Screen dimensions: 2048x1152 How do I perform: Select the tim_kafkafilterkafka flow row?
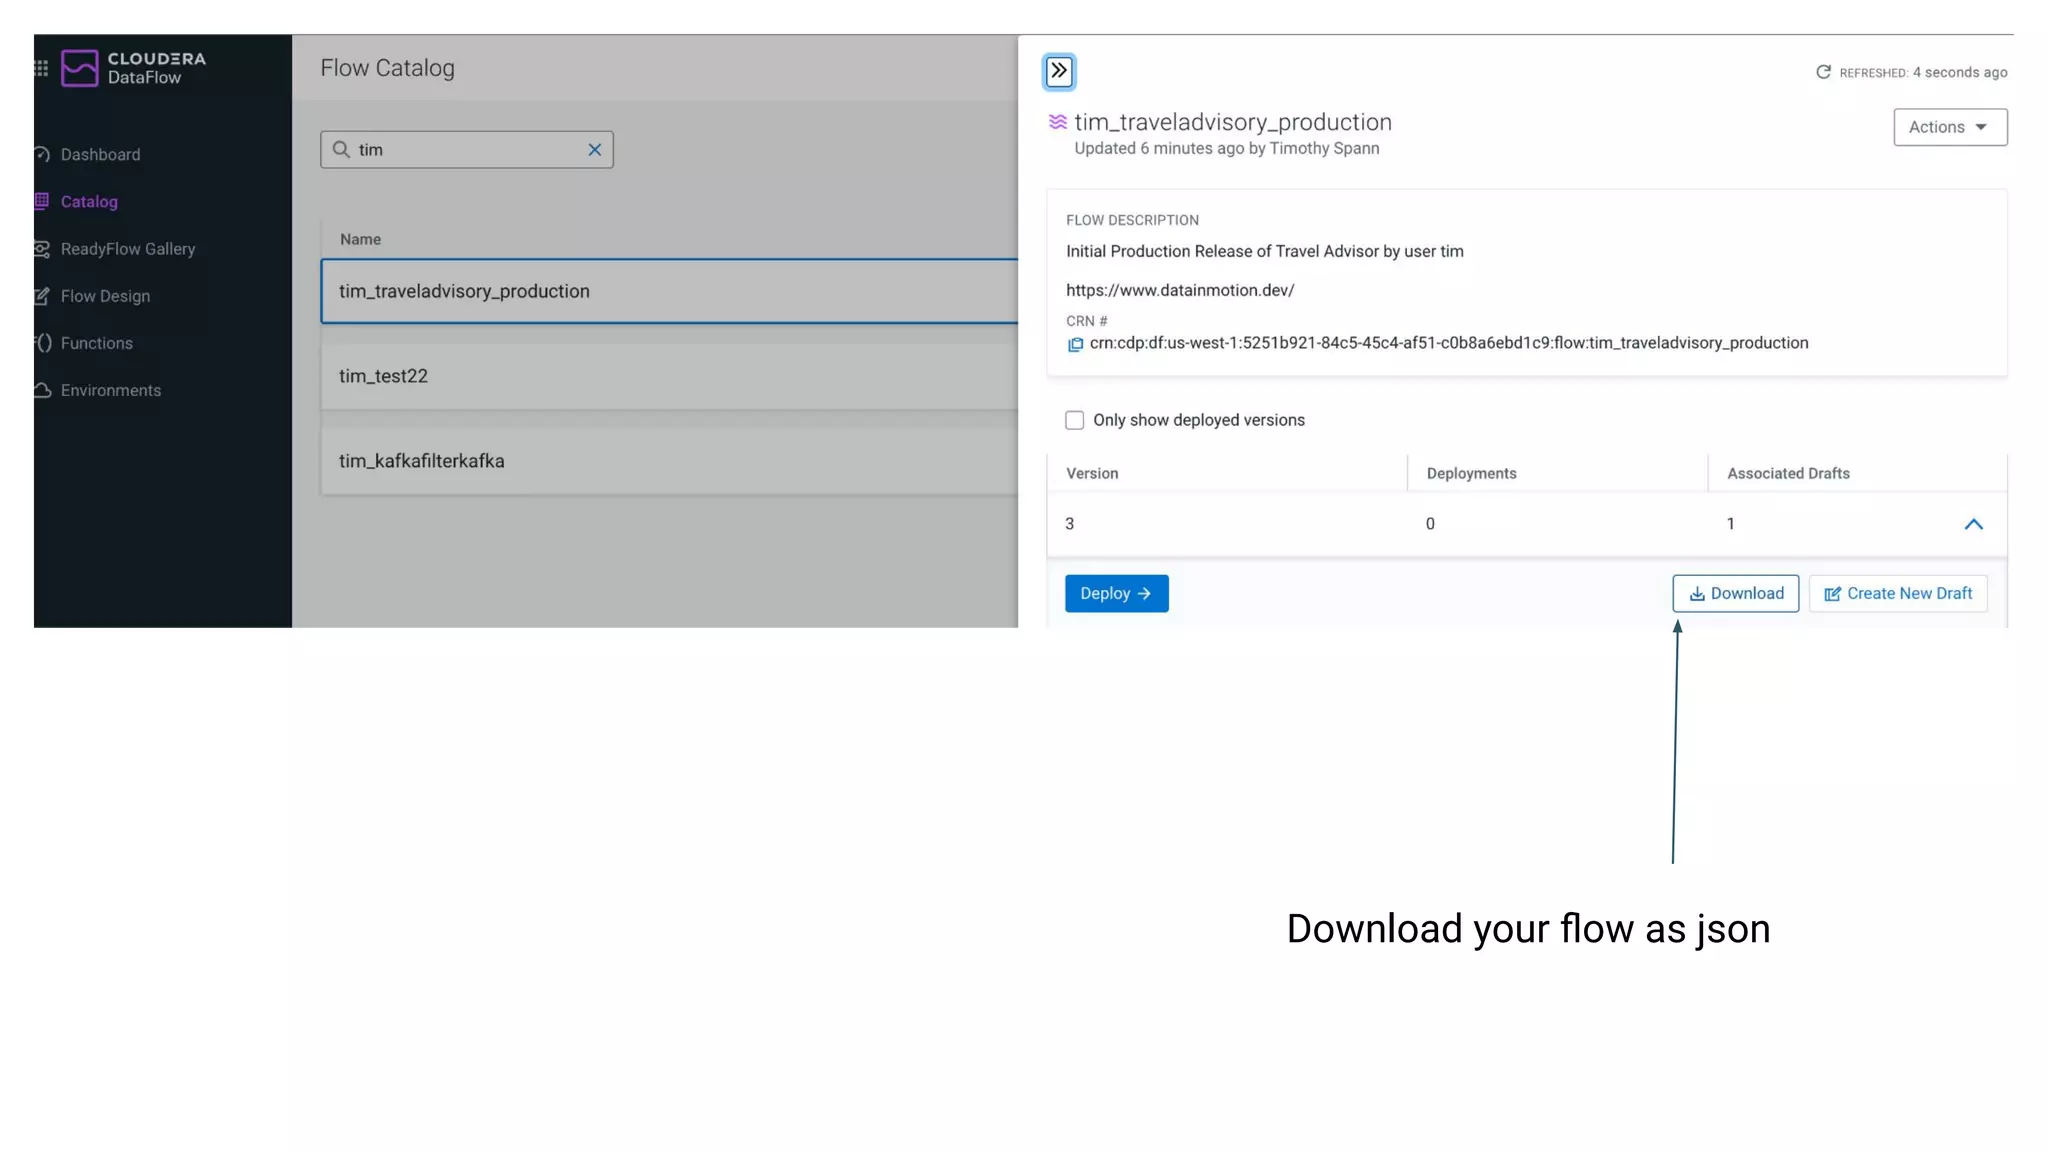tap(669, 461)
